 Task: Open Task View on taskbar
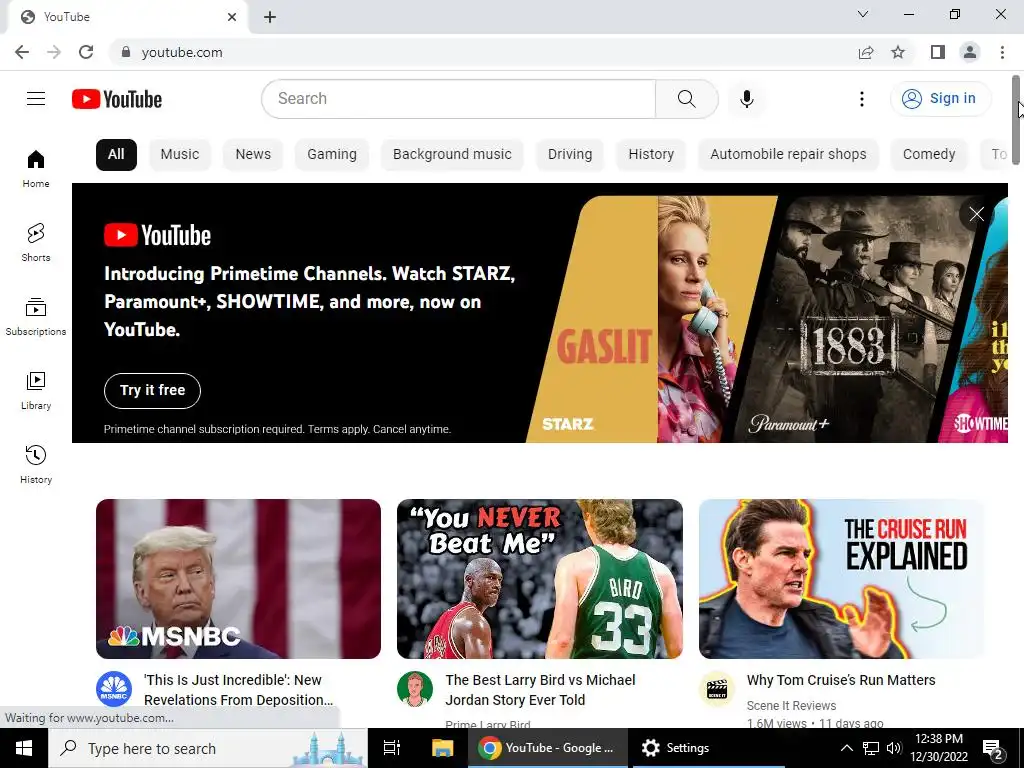(x=392, y=748)
